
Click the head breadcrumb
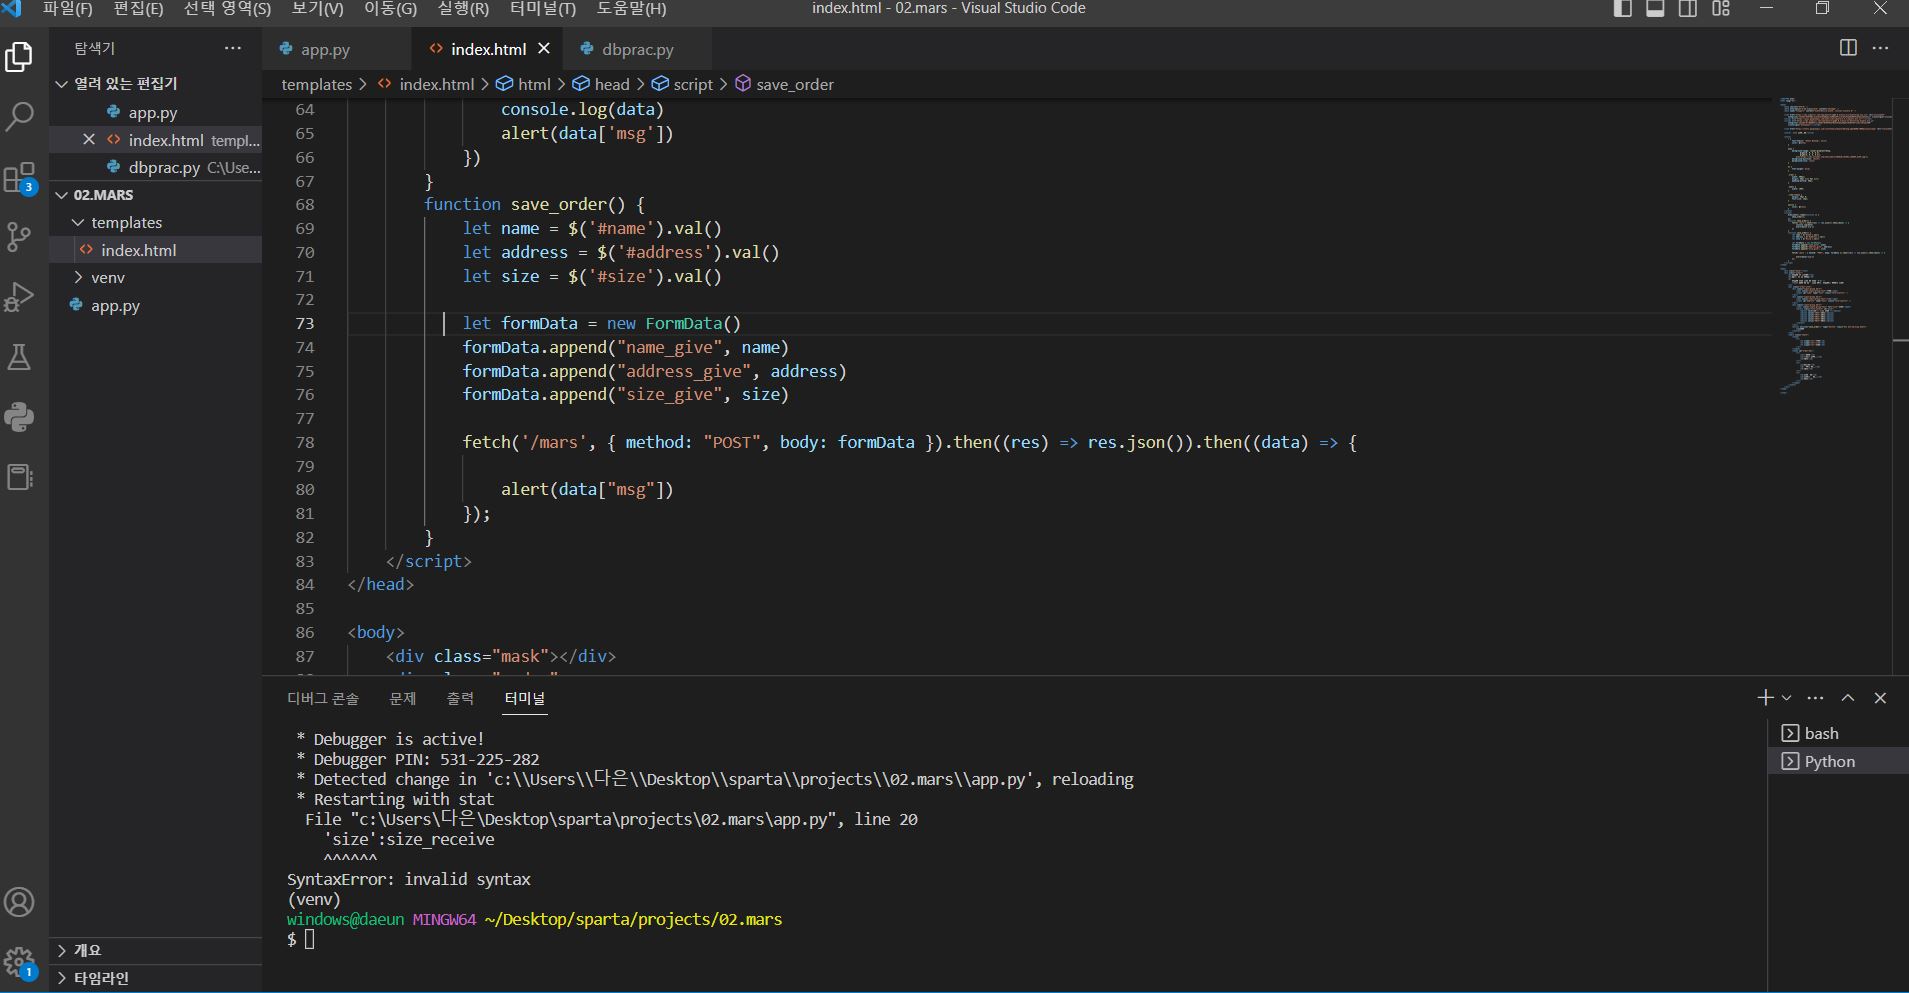pos(611,84)
